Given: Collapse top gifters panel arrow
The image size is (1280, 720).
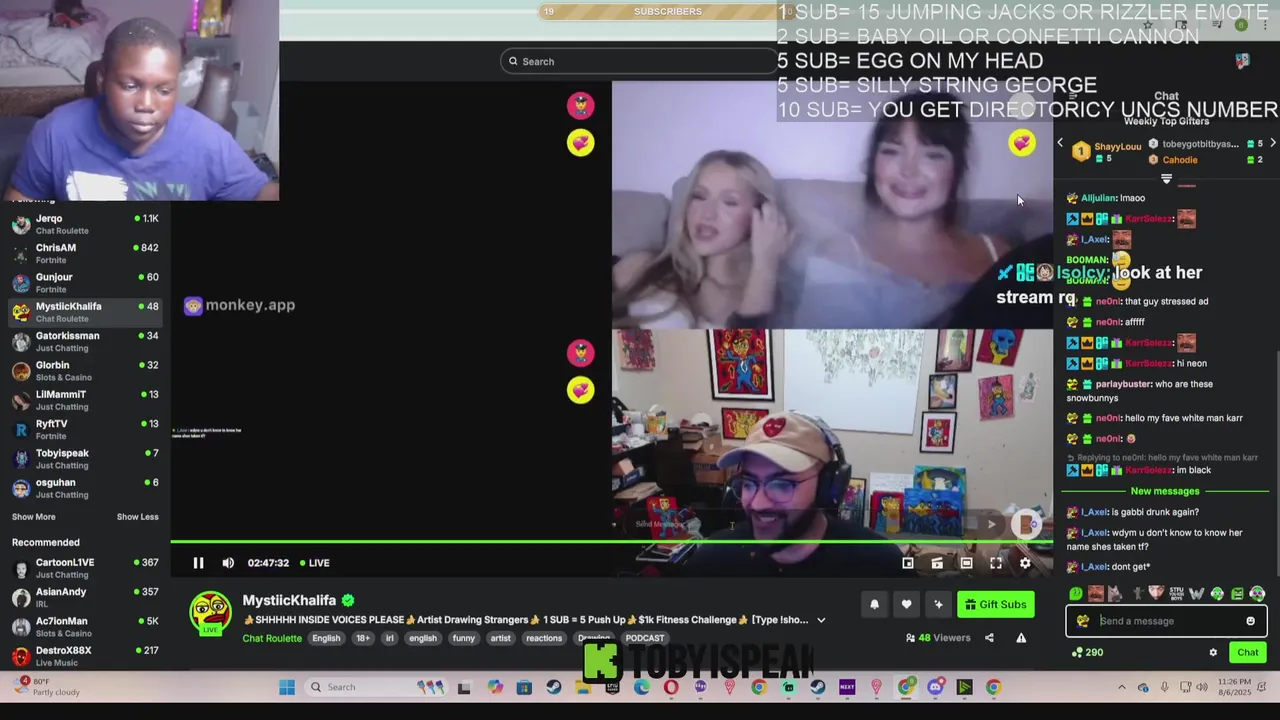Looking at the screenshot, I should point(1166,179).
